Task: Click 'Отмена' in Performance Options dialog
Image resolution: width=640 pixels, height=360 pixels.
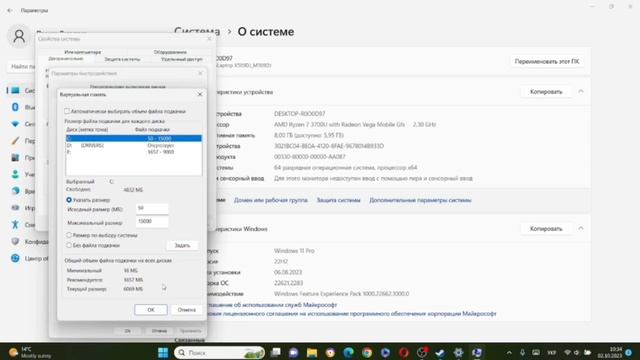Action: (159, 331)
